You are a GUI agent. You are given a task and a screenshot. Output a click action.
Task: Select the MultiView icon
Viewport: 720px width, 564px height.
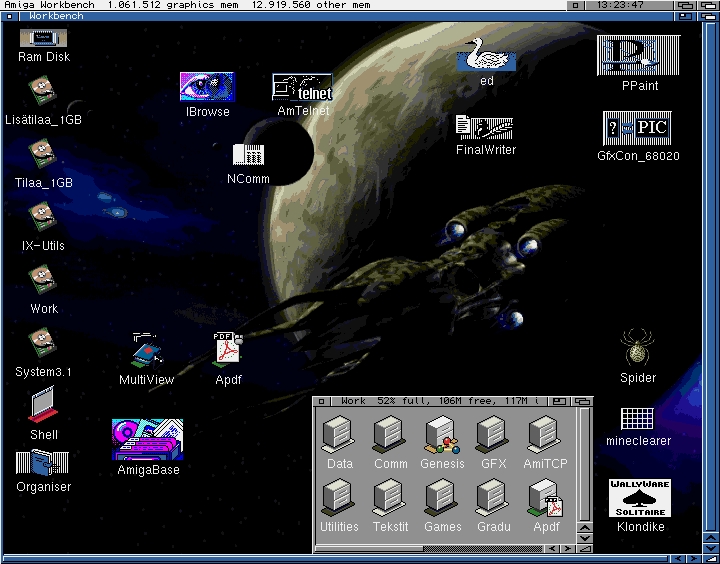tap(146, 351)
